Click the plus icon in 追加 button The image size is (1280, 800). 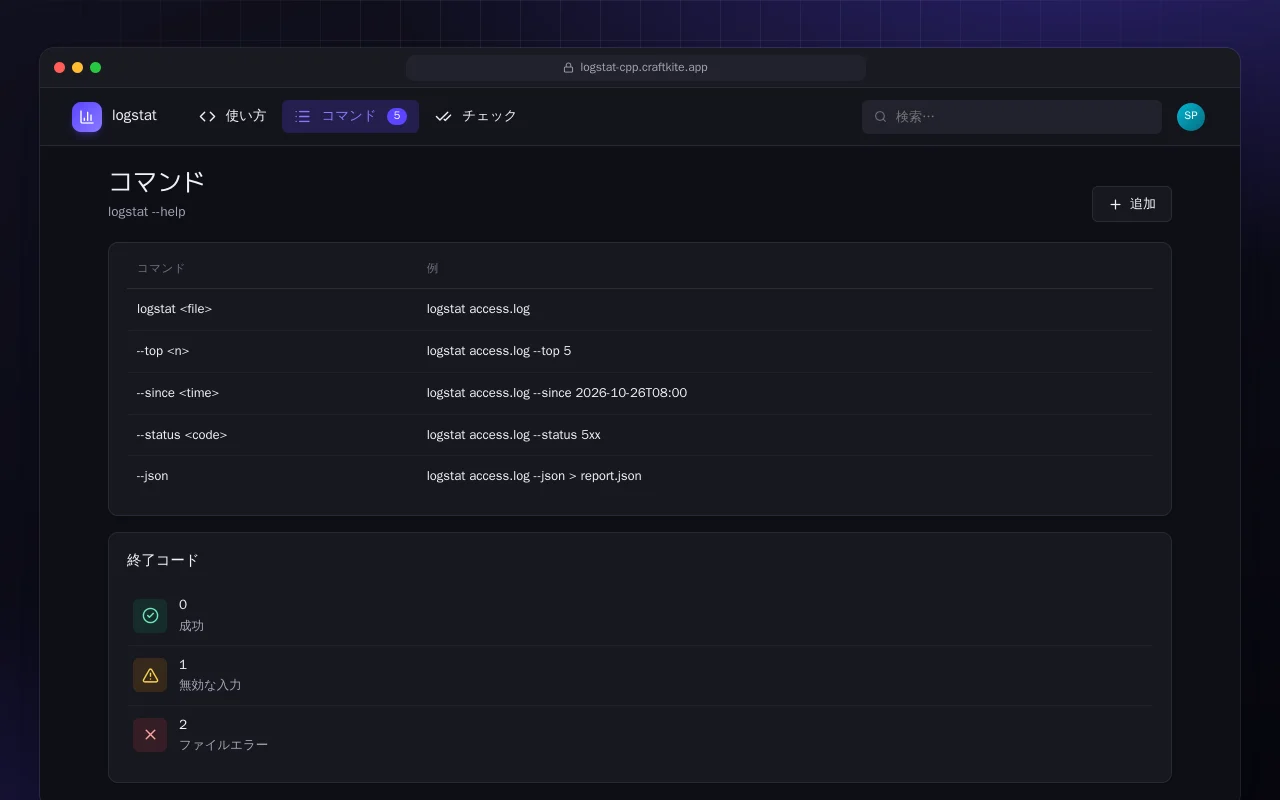(x=1115, y=204)
